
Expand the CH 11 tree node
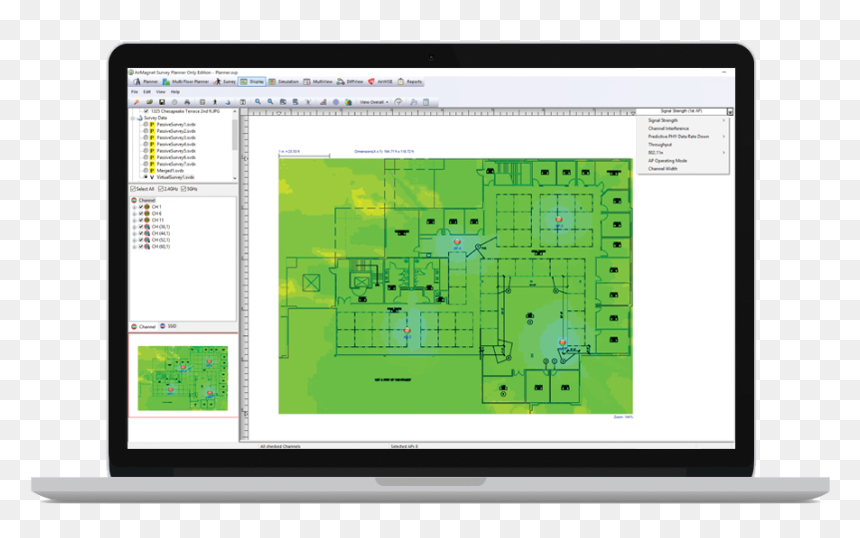click(134, 220)
